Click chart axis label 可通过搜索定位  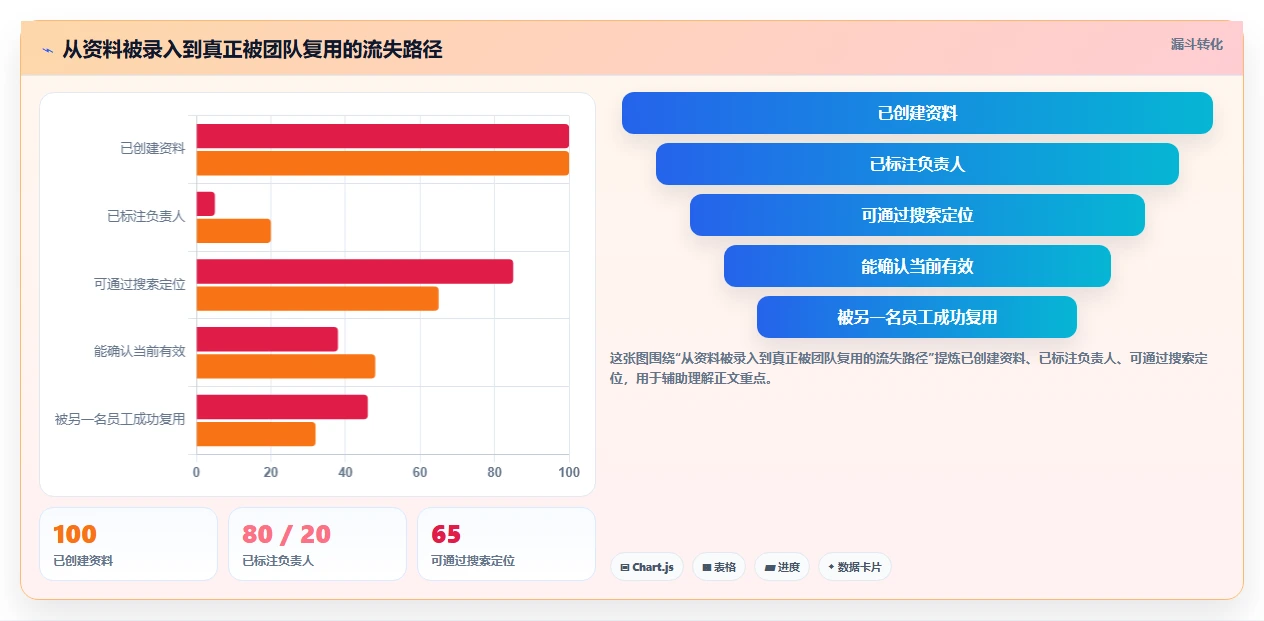point(140,284)
